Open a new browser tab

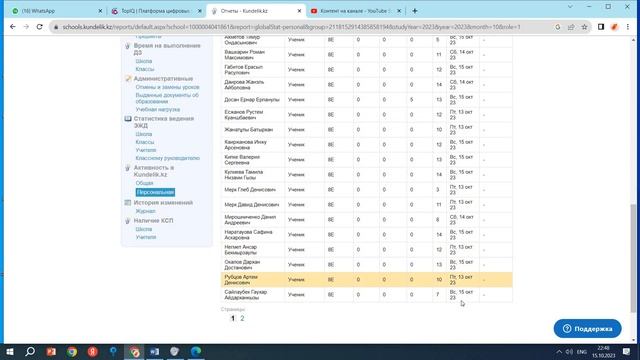pos(415,11)
